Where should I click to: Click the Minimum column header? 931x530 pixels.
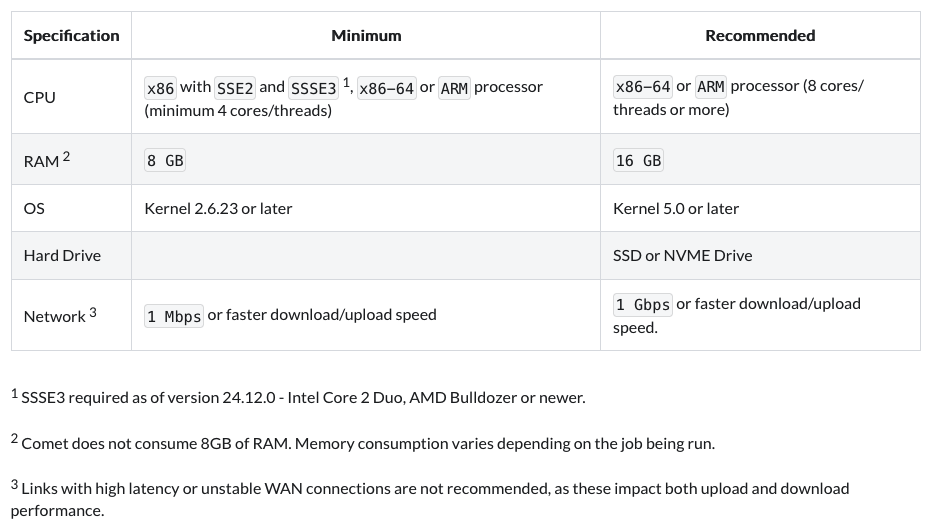[x=366, y=36]
